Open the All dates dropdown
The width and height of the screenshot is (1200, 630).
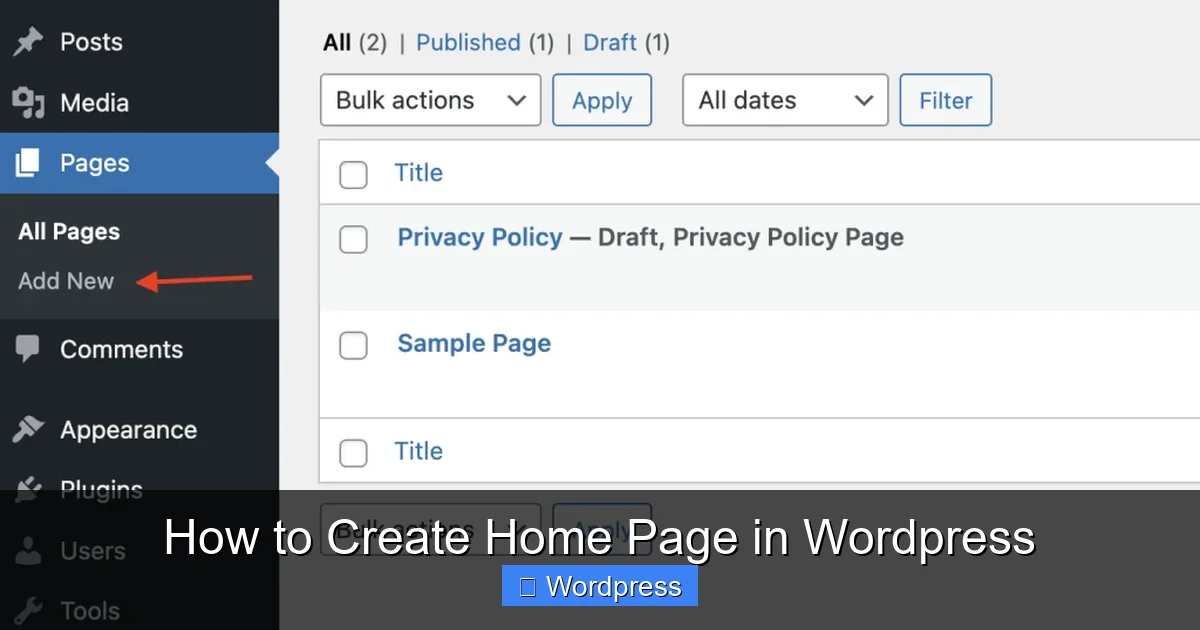coord(785,100)
